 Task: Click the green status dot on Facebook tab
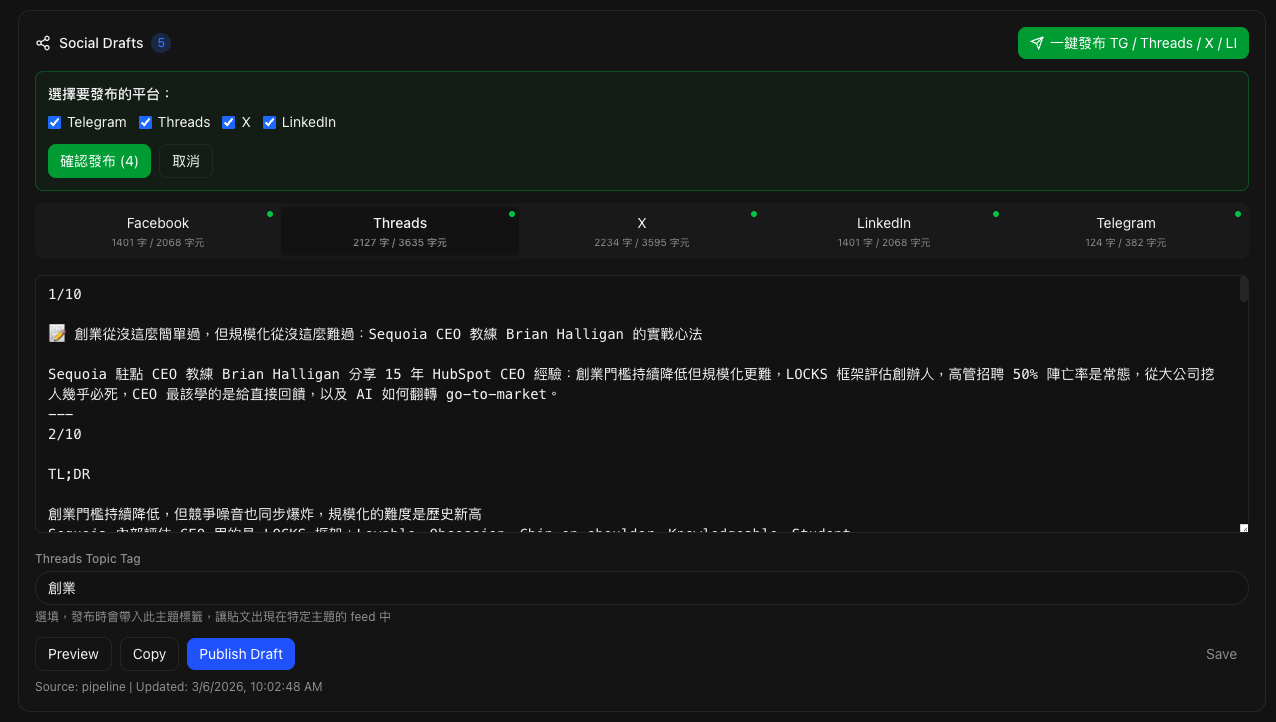(x=270, y=214)
